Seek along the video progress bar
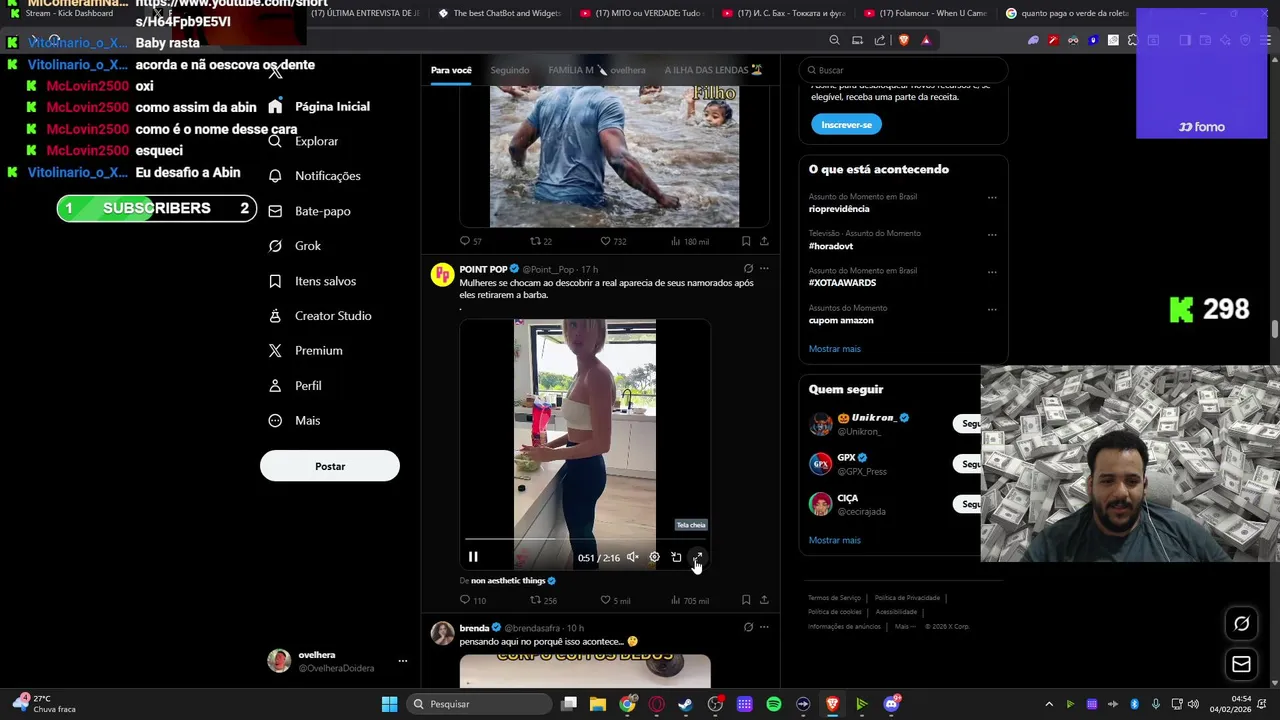Screen dimensions: 1280x720 coord(585,539)
